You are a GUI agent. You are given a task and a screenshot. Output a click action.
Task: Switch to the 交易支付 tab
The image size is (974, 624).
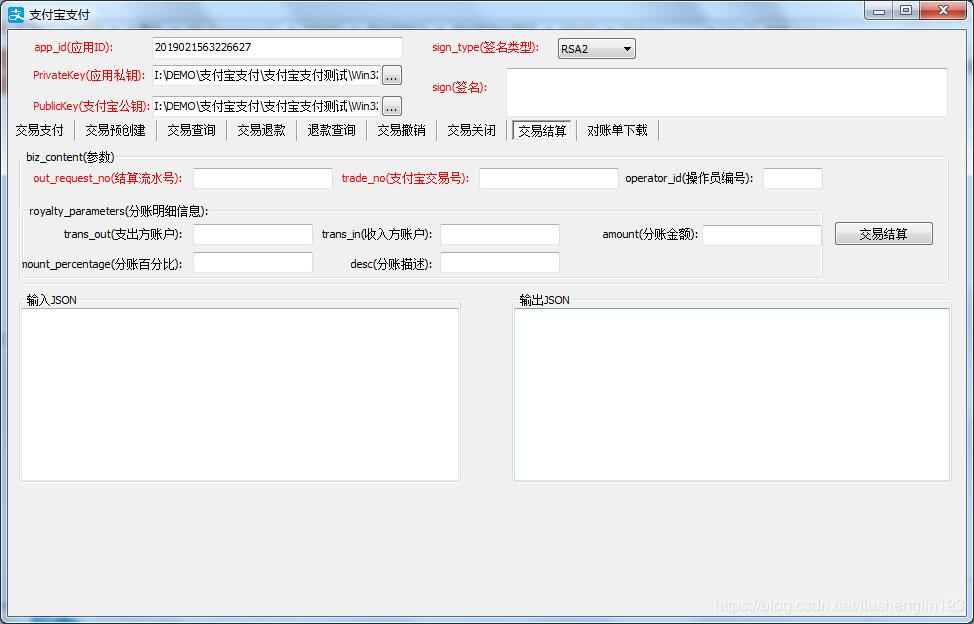click(x=39, y=130)
